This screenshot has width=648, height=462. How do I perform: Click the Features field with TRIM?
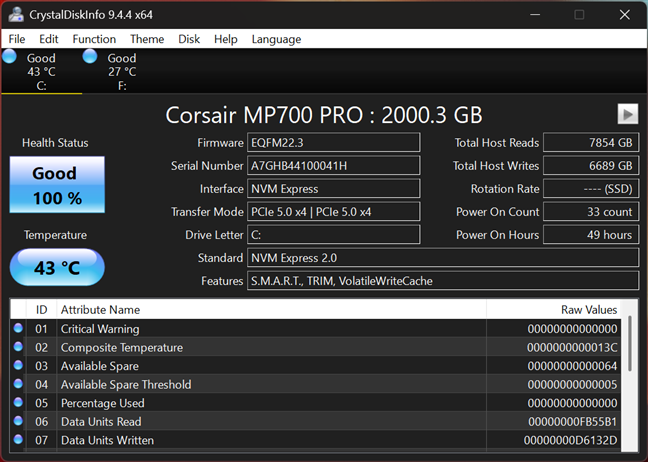pyautogui.click(x=443, y=281)
